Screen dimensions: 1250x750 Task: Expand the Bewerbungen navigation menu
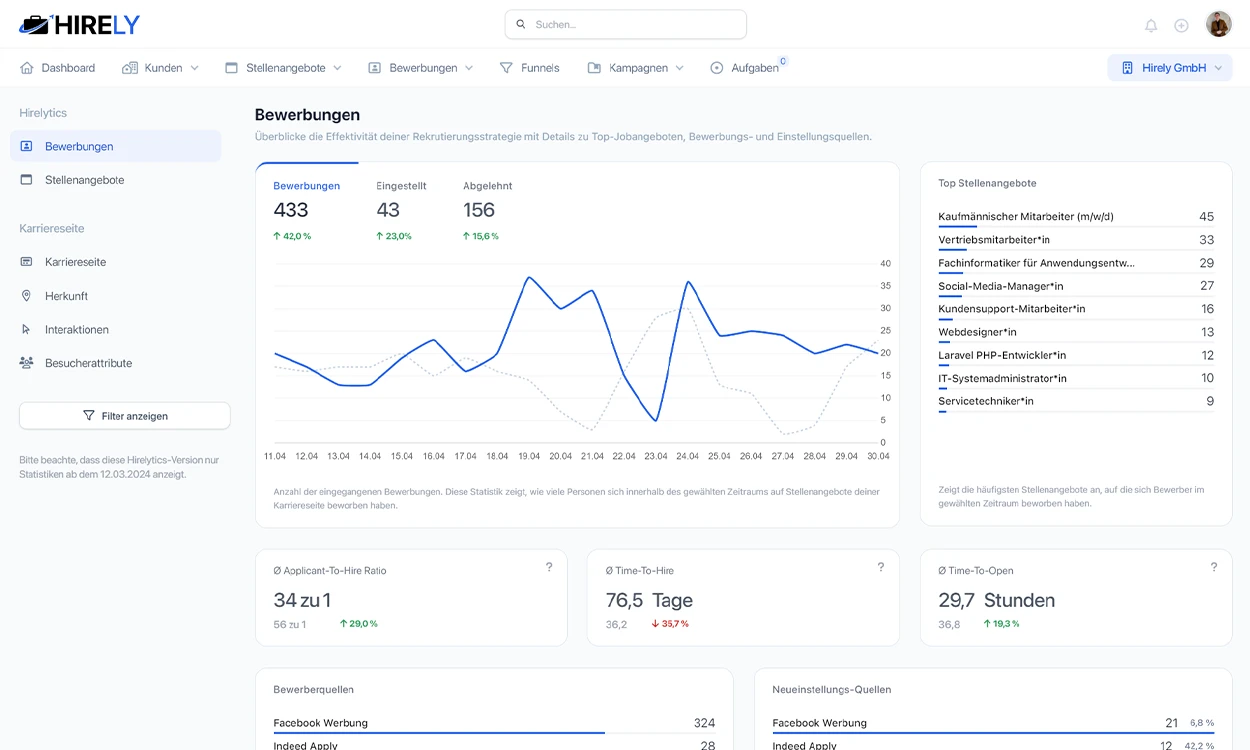[418, 67]
